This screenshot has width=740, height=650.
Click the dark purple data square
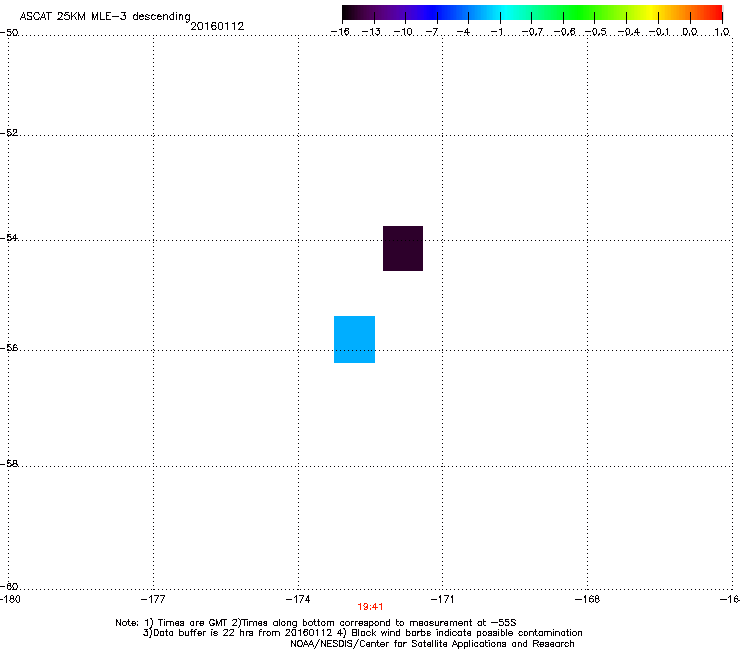click(x=403, y=248)
